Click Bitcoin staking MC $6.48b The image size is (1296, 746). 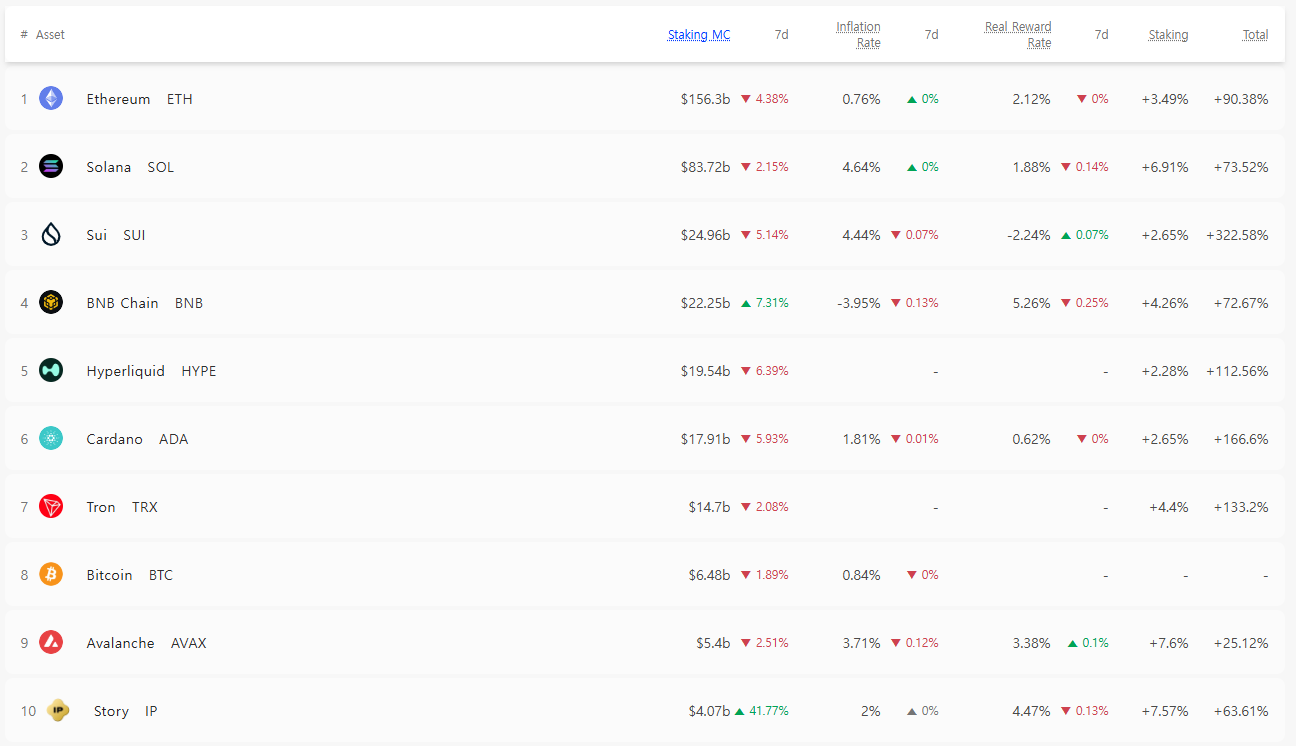710,575
